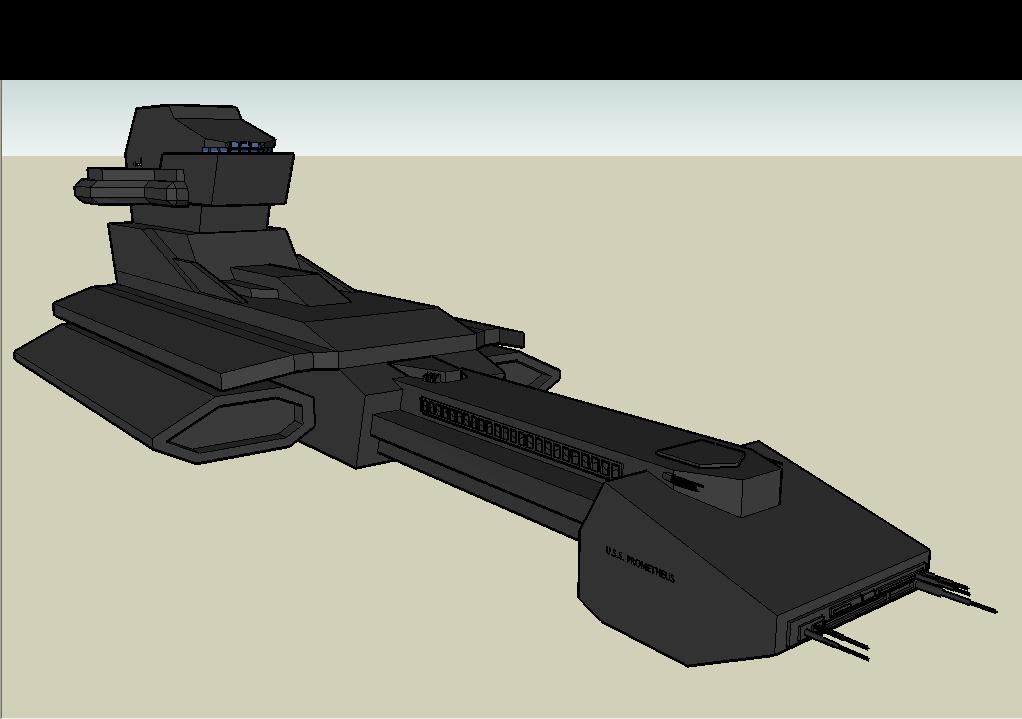Click the U.S.S. Prometheus hull lettering
Image resolution: width=1022 pixels, height=719 pixels.
640,564
